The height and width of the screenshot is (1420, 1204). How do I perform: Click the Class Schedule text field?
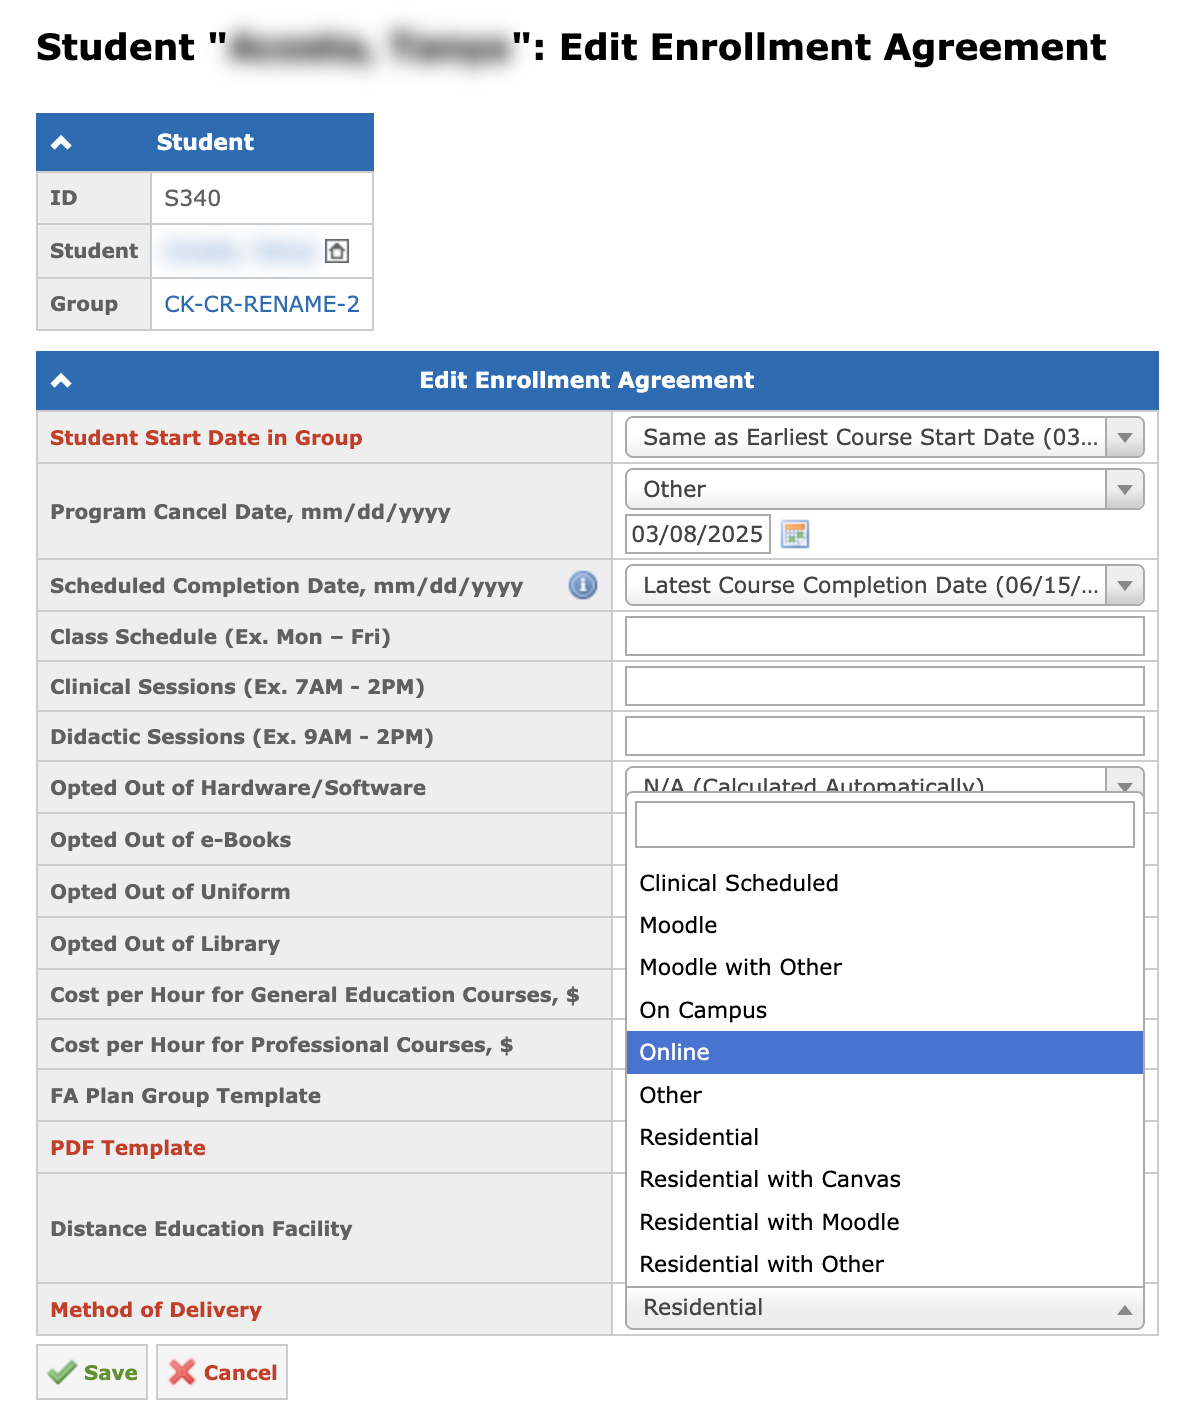885,636
